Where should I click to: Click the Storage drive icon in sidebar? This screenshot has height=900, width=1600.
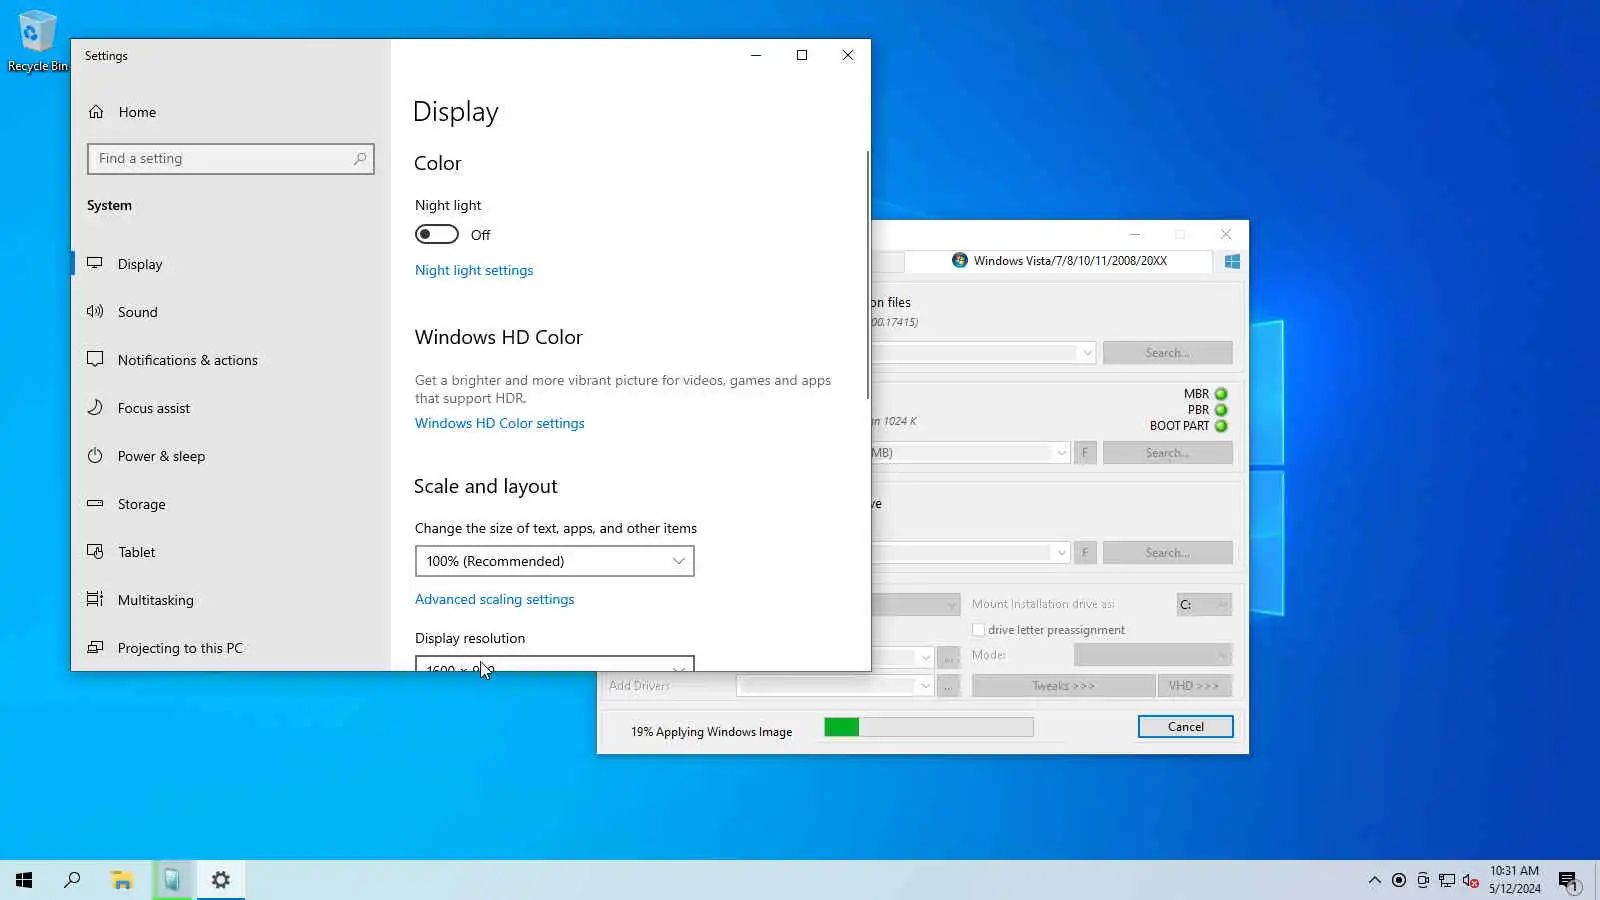click(x=95, y=503)
